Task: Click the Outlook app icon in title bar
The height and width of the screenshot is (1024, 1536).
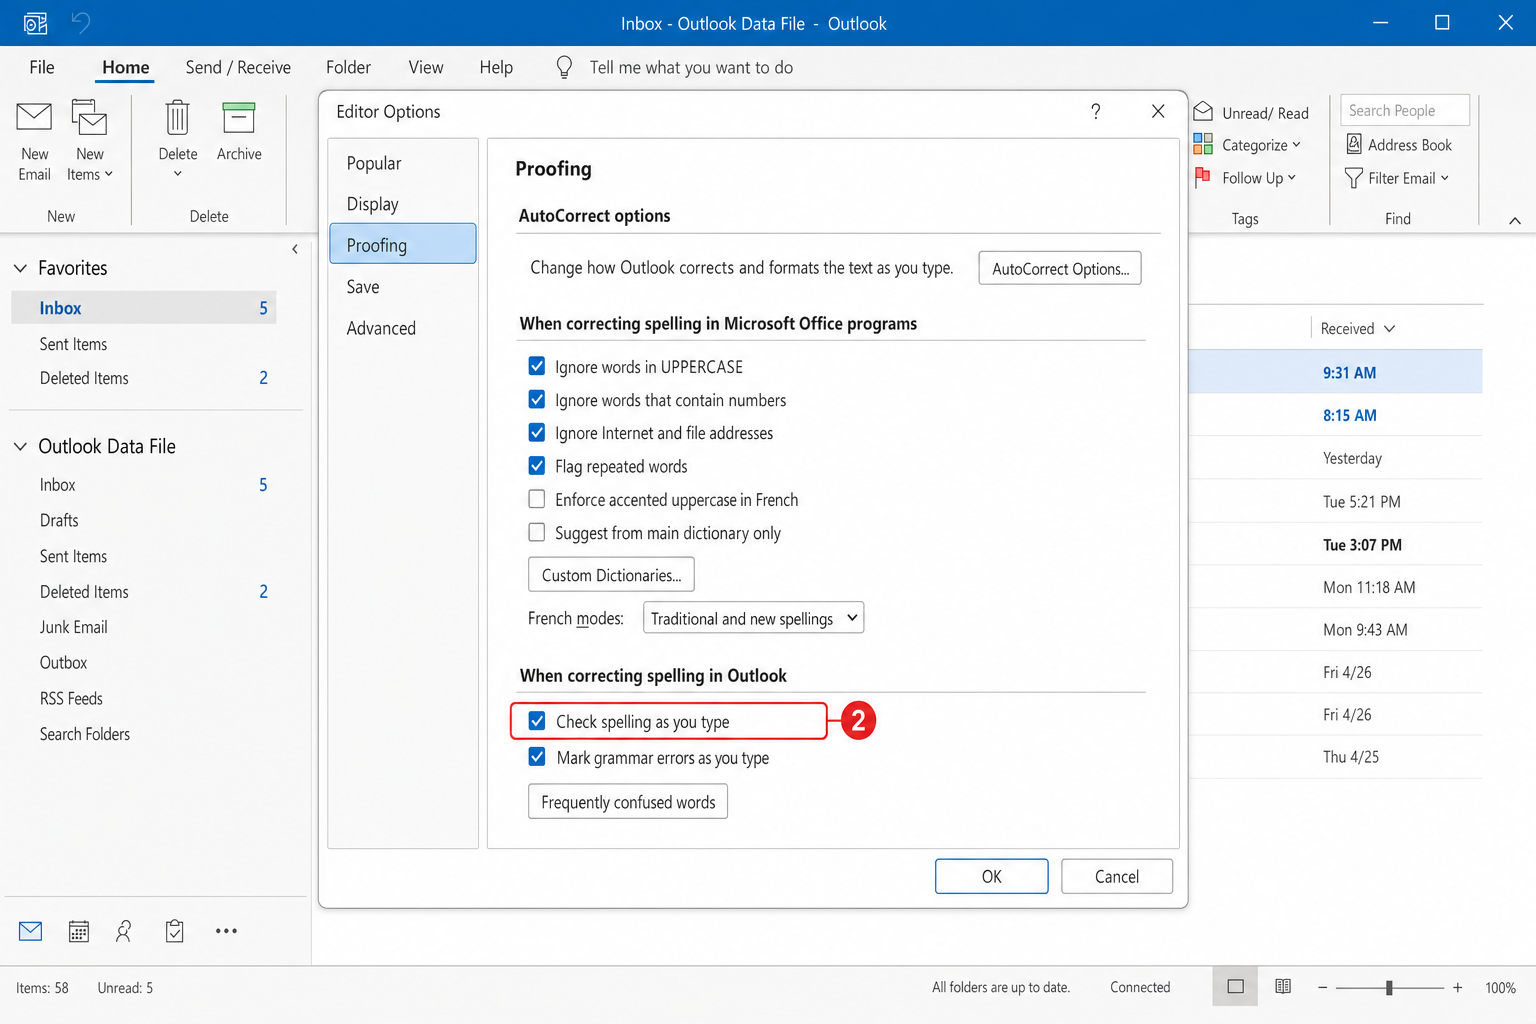Action: click(x=35, y=23)
